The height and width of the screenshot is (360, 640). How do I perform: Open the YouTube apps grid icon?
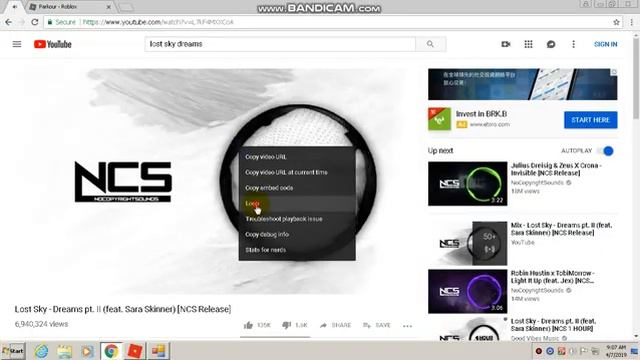click(528, 44)
